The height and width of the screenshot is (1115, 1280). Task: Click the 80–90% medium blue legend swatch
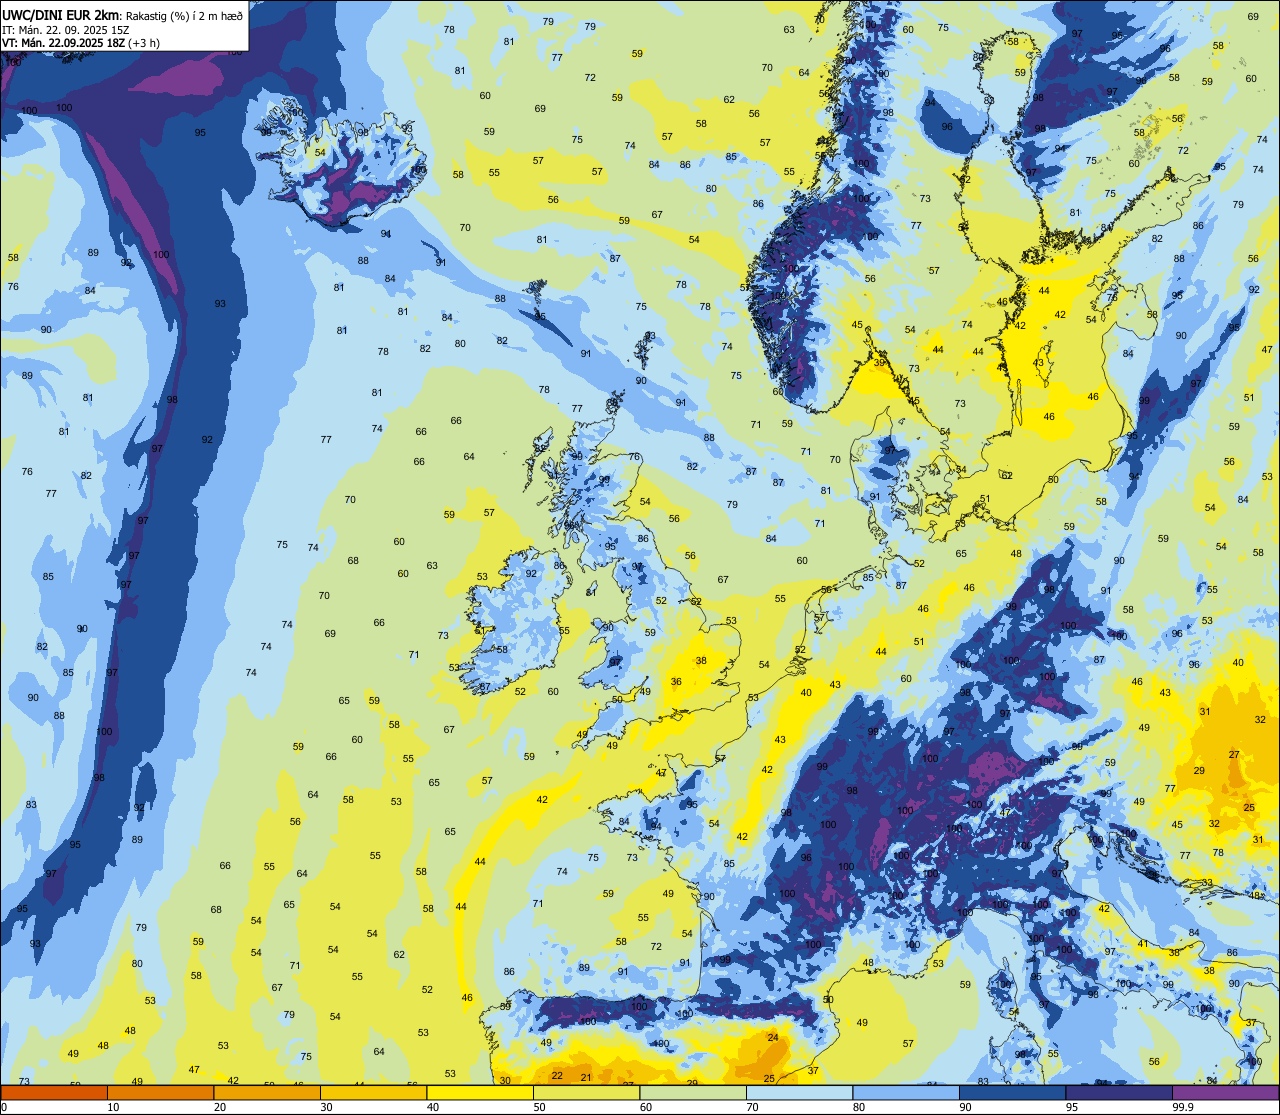tap(906, 1093)
